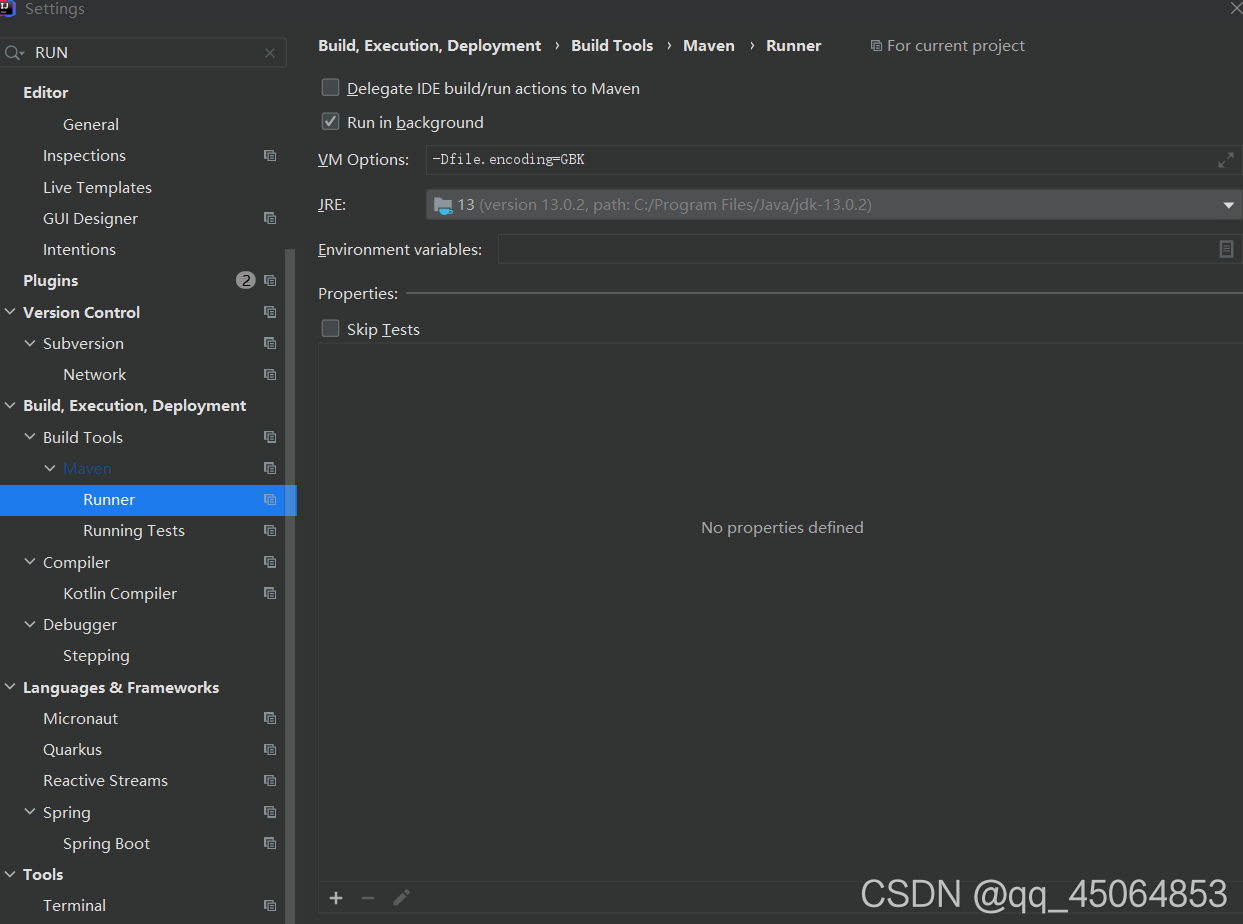The width and height of the screenshot is (1243, 924).
Task: Click the project-level icon beside GUI Designer
Action: pos(270,218)
